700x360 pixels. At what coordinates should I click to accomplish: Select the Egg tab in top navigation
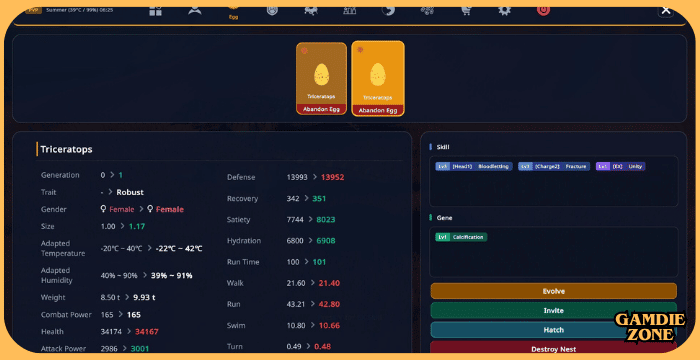pyautogui.click(x=233, y=13)
